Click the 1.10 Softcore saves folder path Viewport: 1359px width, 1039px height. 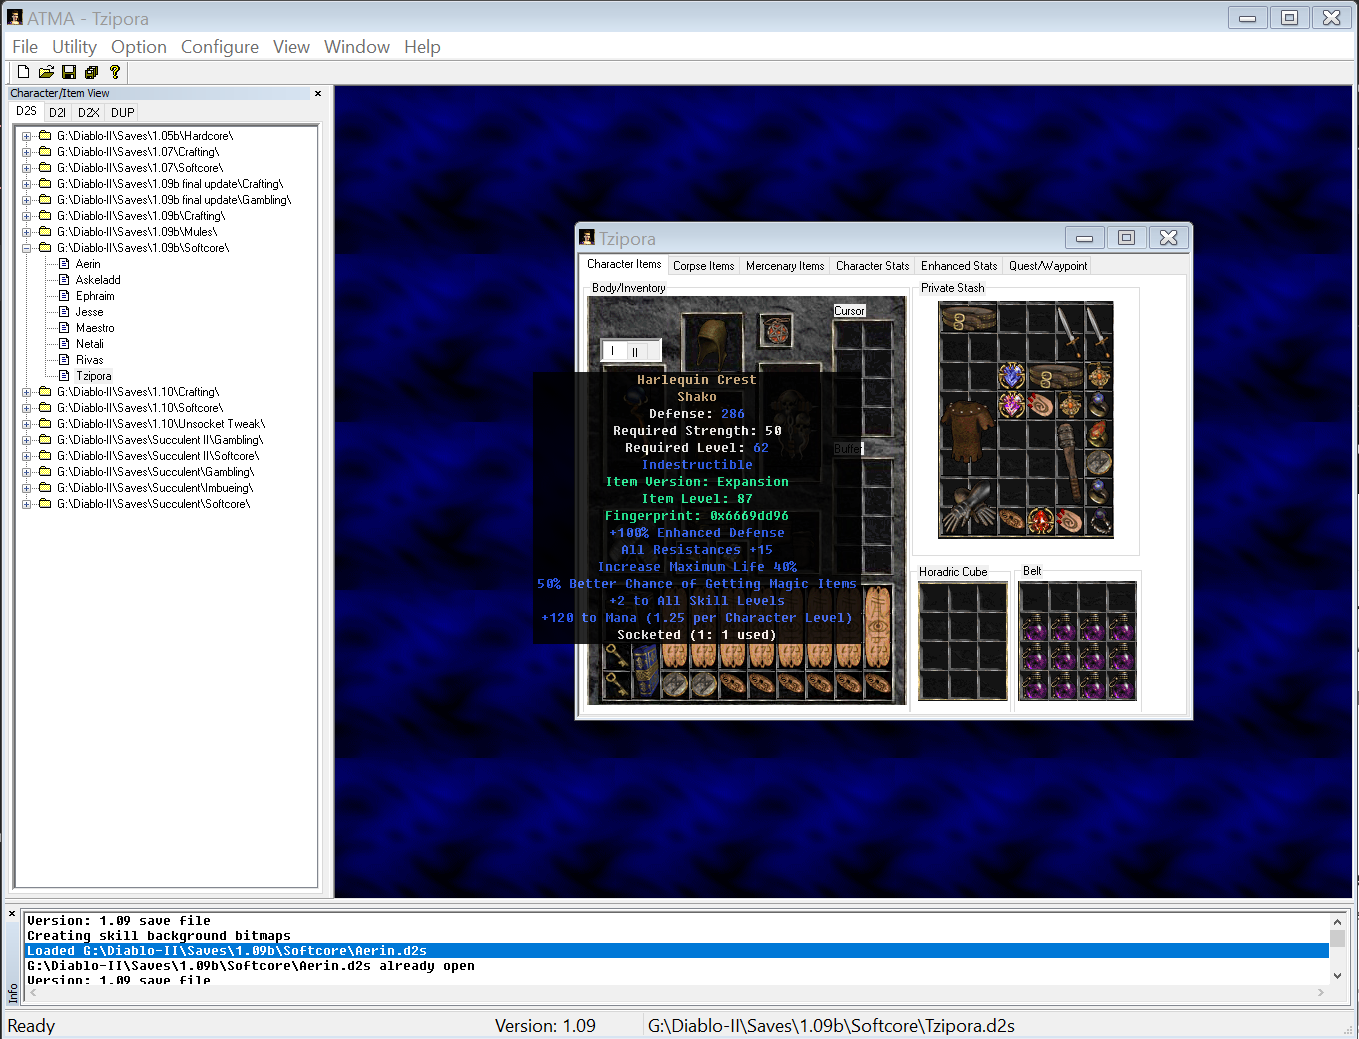click(x=140, y=408)
